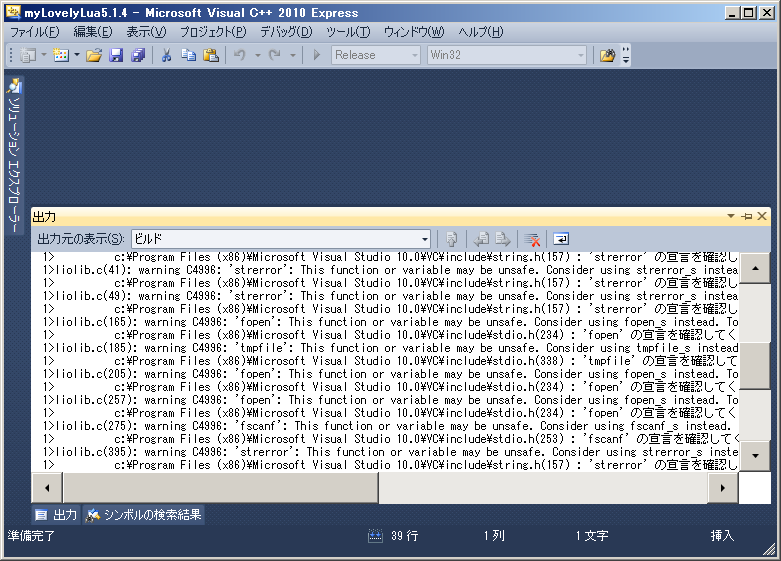The height and width of the screenshot is (561, 781).
Task: Open the 編集(E) menu
Action: pos(93,32)
